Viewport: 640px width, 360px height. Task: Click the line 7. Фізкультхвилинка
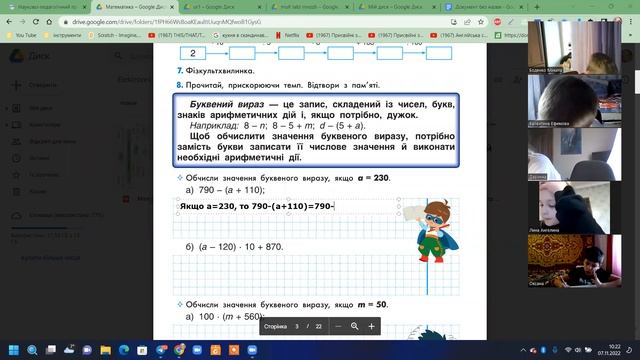215,71
